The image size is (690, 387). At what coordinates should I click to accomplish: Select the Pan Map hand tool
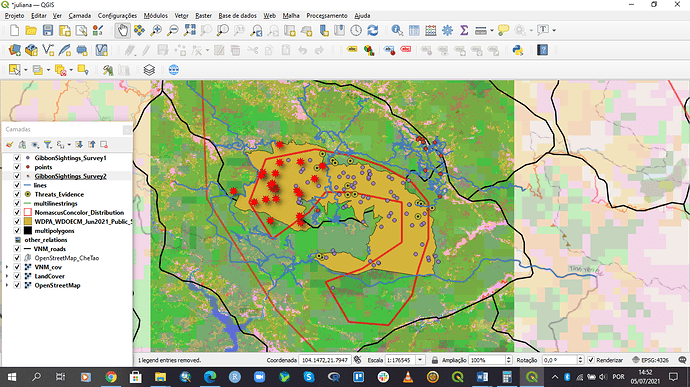(122, 30)
